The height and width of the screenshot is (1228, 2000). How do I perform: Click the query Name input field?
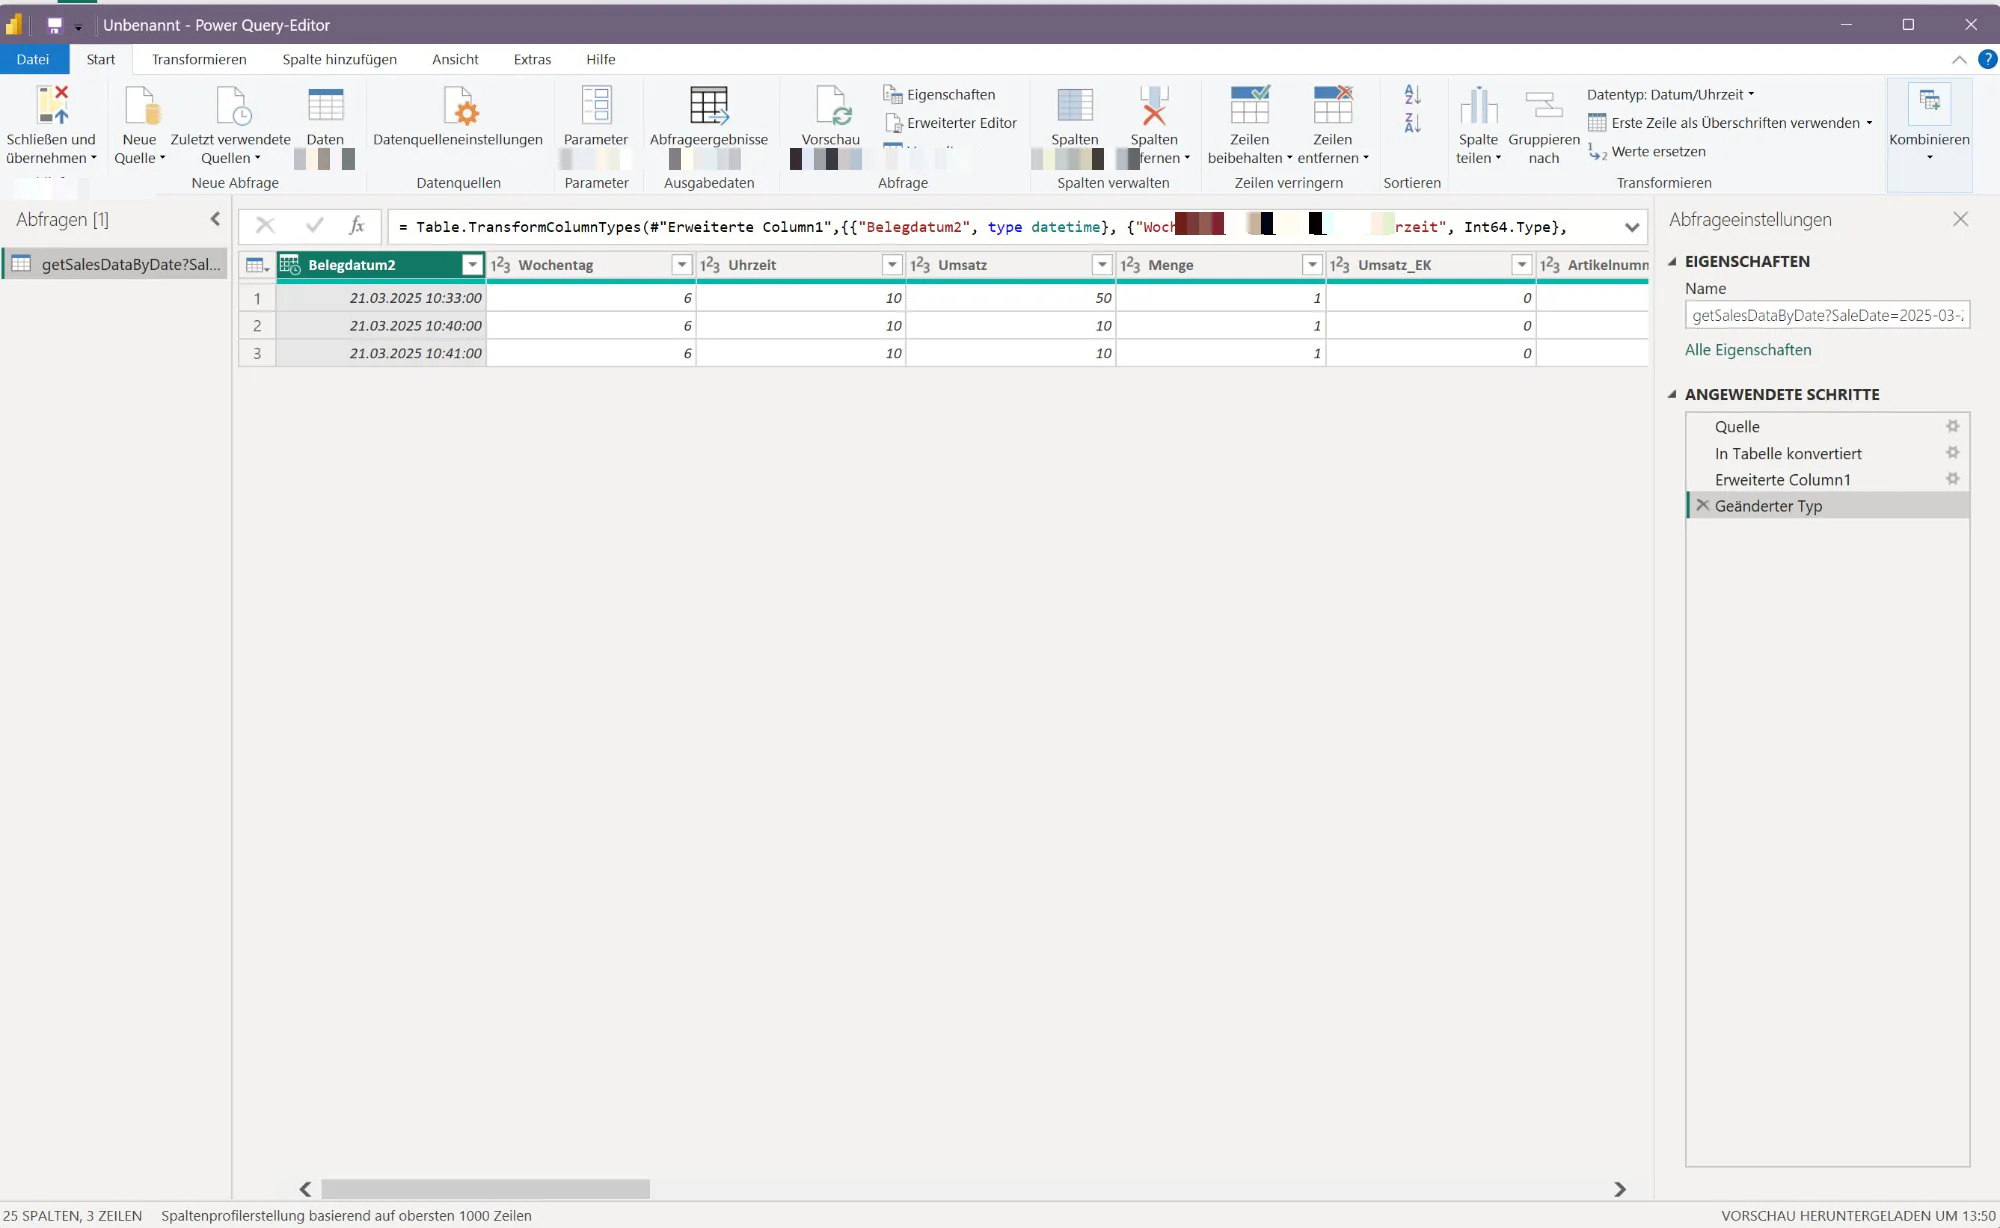1827,315
